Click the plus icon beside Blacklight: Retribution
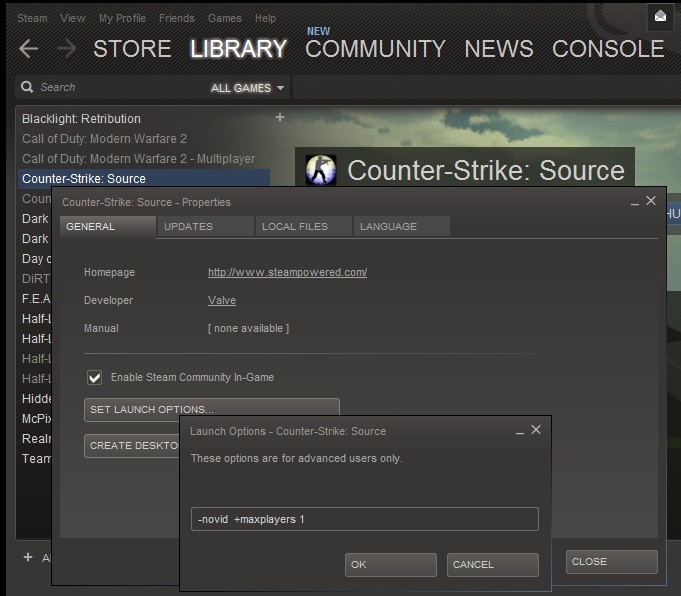Viewport: 681px width, 596px height. point(280,118)
